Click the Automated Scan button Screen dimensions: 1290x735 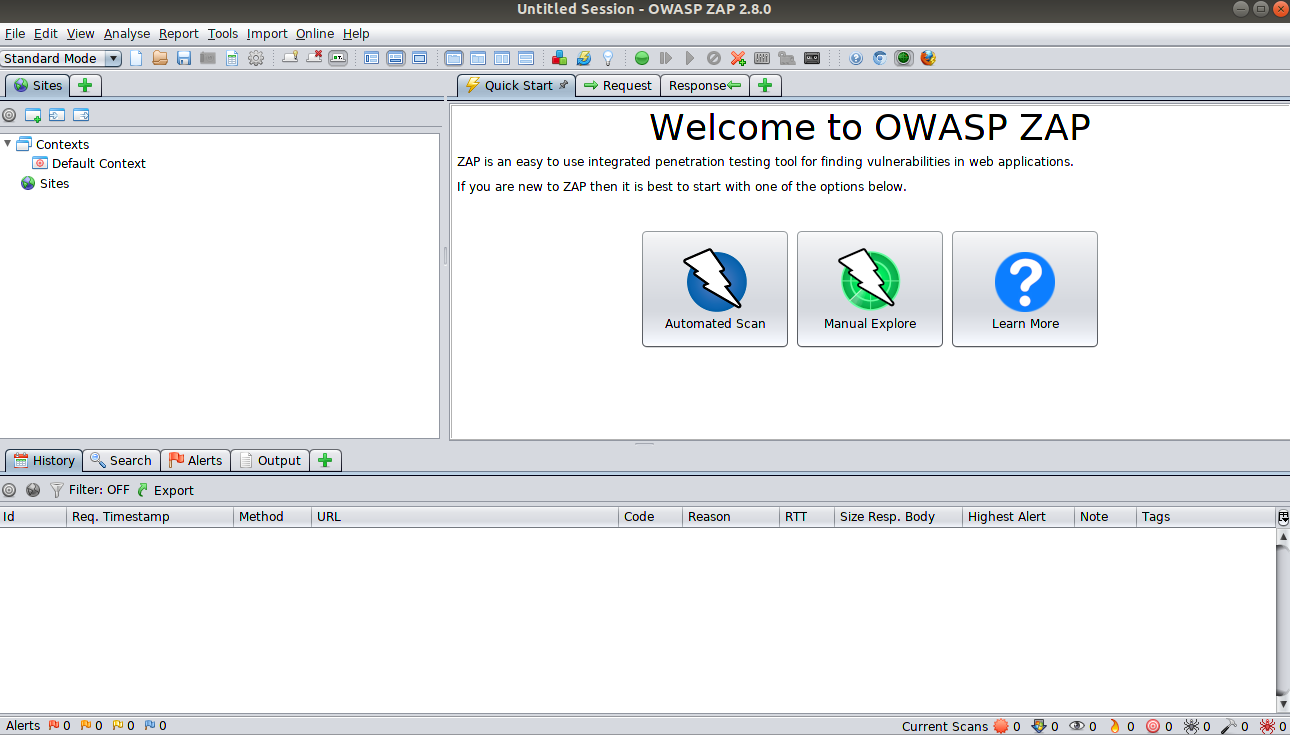[715, 289]
